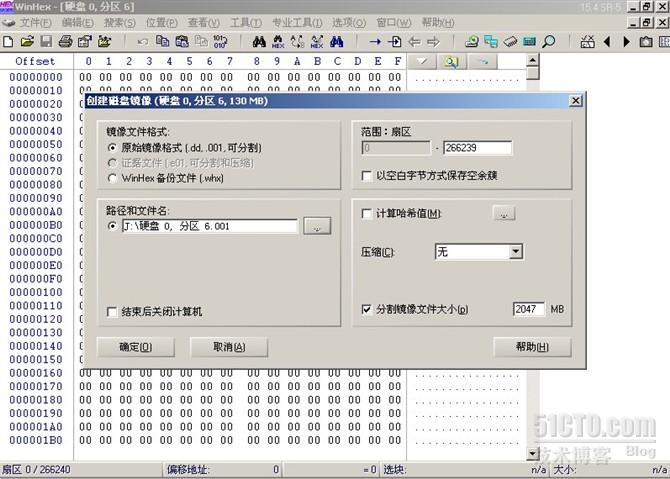670x479 pixels.
Task: Navigate back with the left hollow arrow
Action: point(414,41)
